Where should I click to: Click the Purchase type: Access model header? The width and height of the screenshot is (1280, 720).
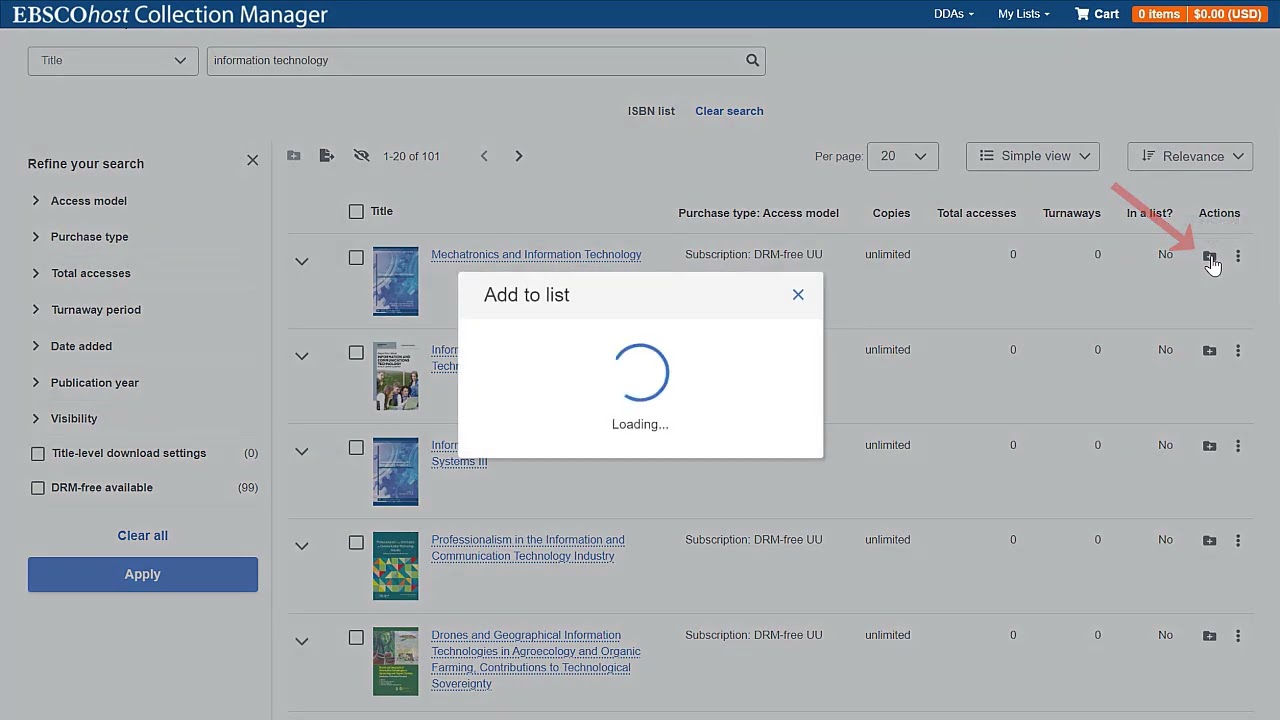pyautogui.click(x=758, y=213)
